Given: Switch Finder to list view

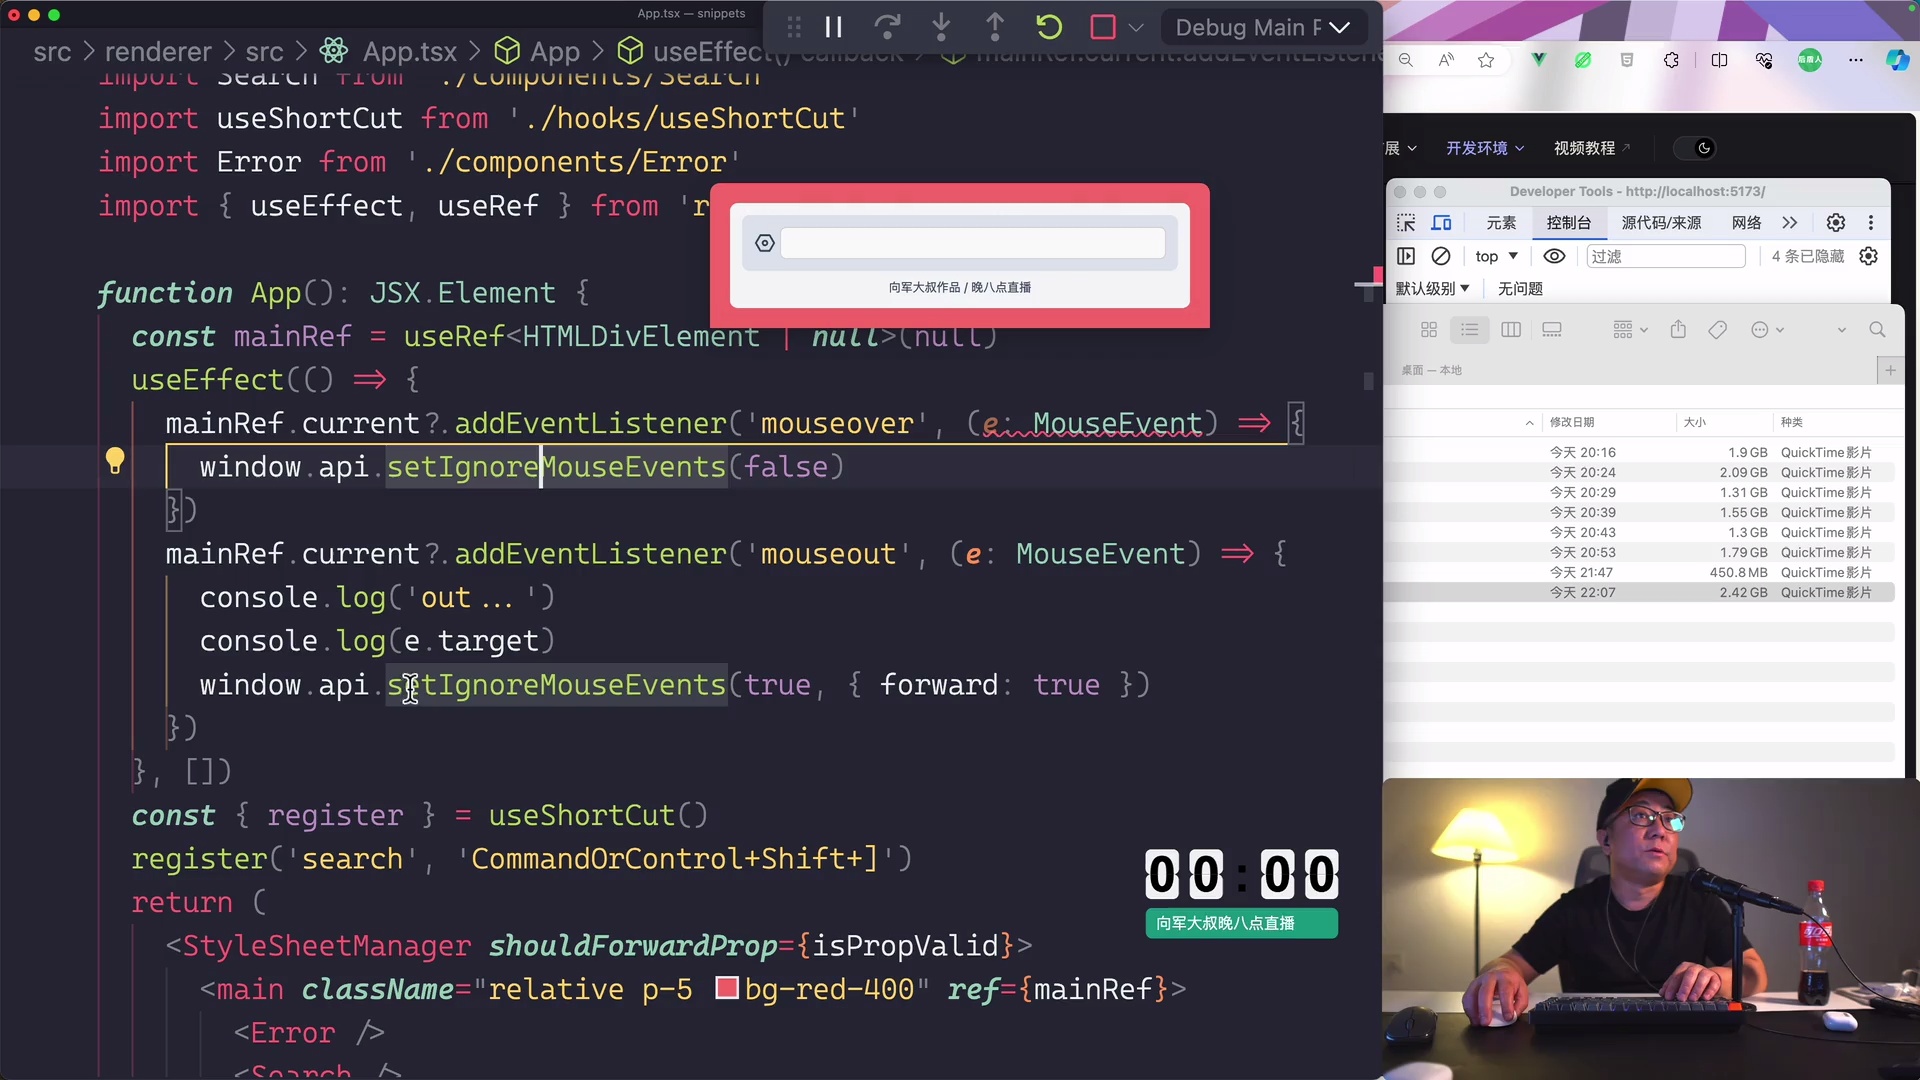Looking at the screenshot, I should coord(1470,330).
